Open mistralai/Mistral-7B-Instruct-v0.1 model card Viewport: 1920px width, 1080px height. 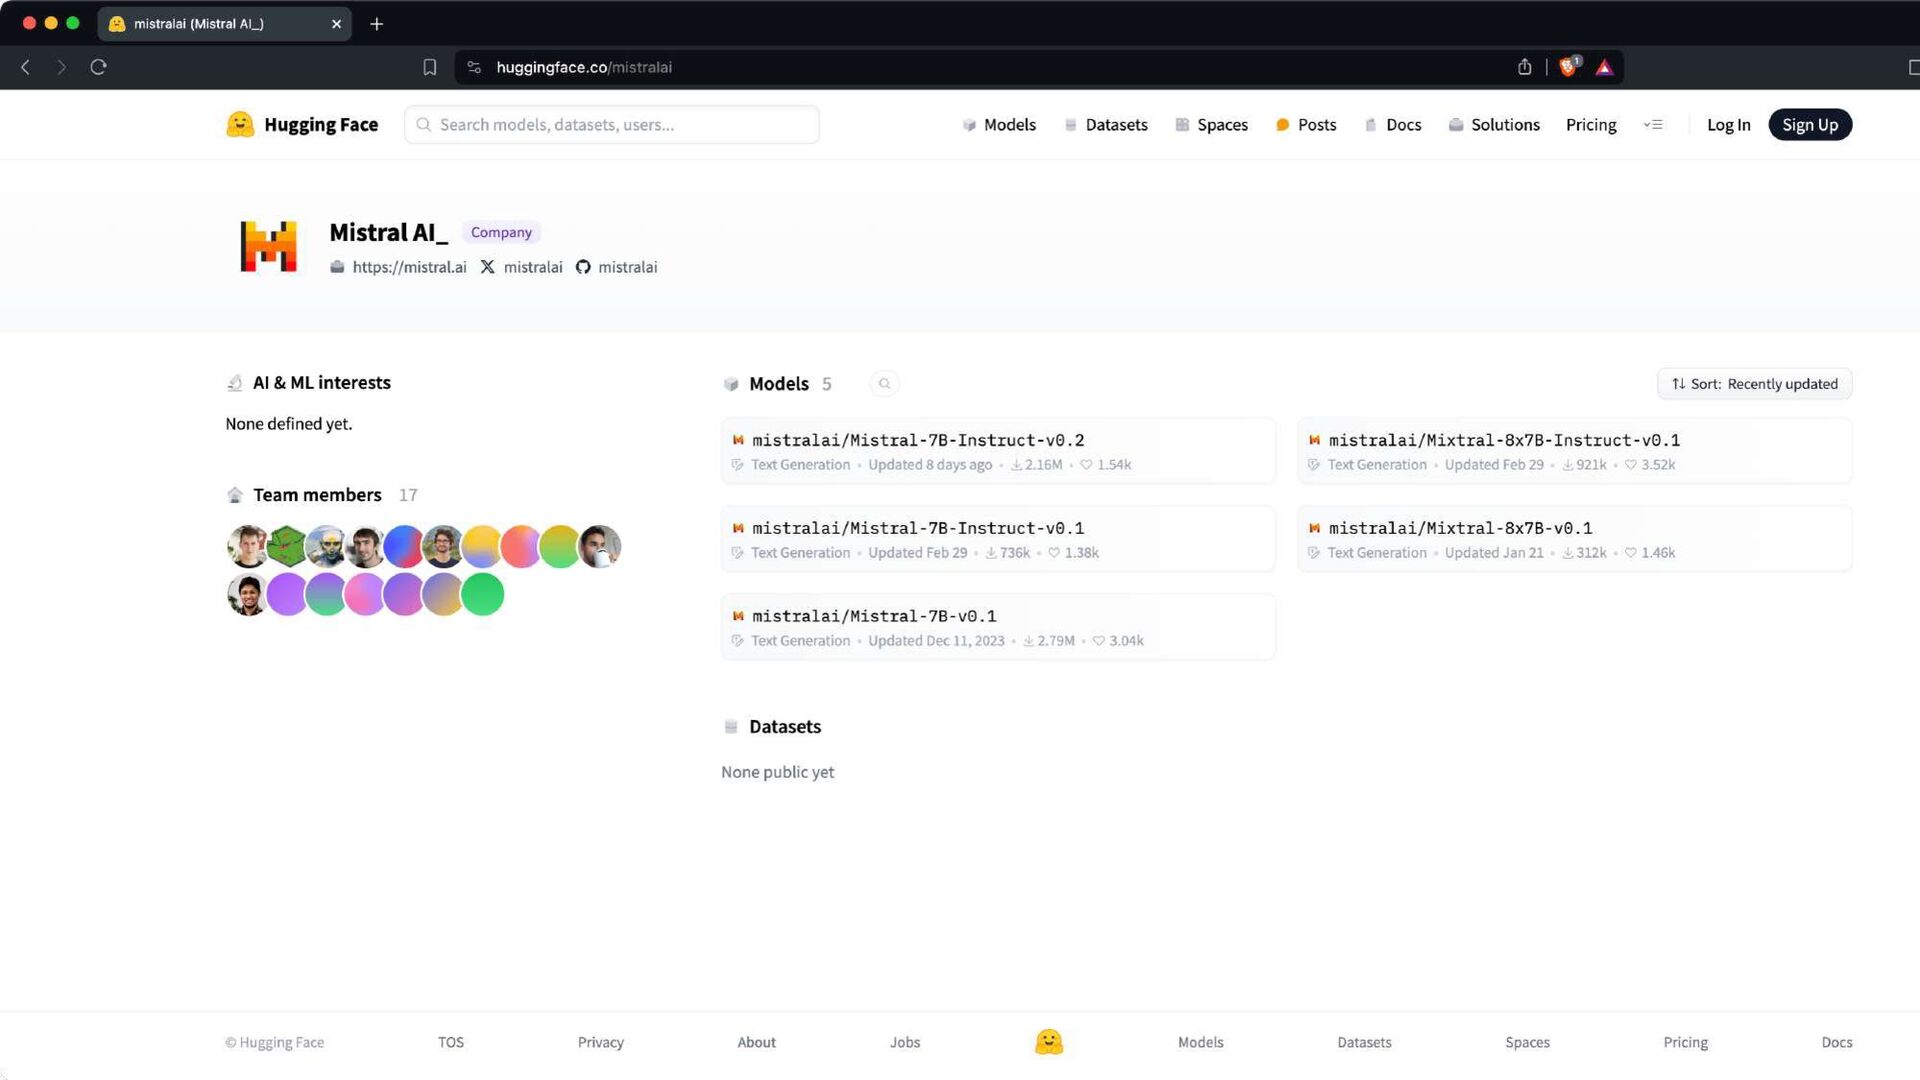click(x=998, y=539)
